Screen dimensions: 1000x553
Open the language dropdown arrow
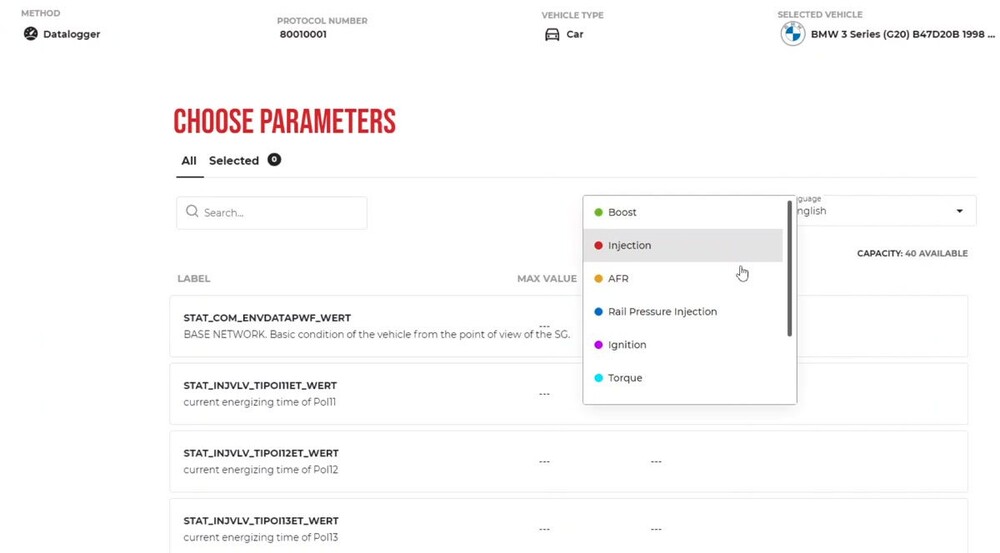tap(960, 211)
